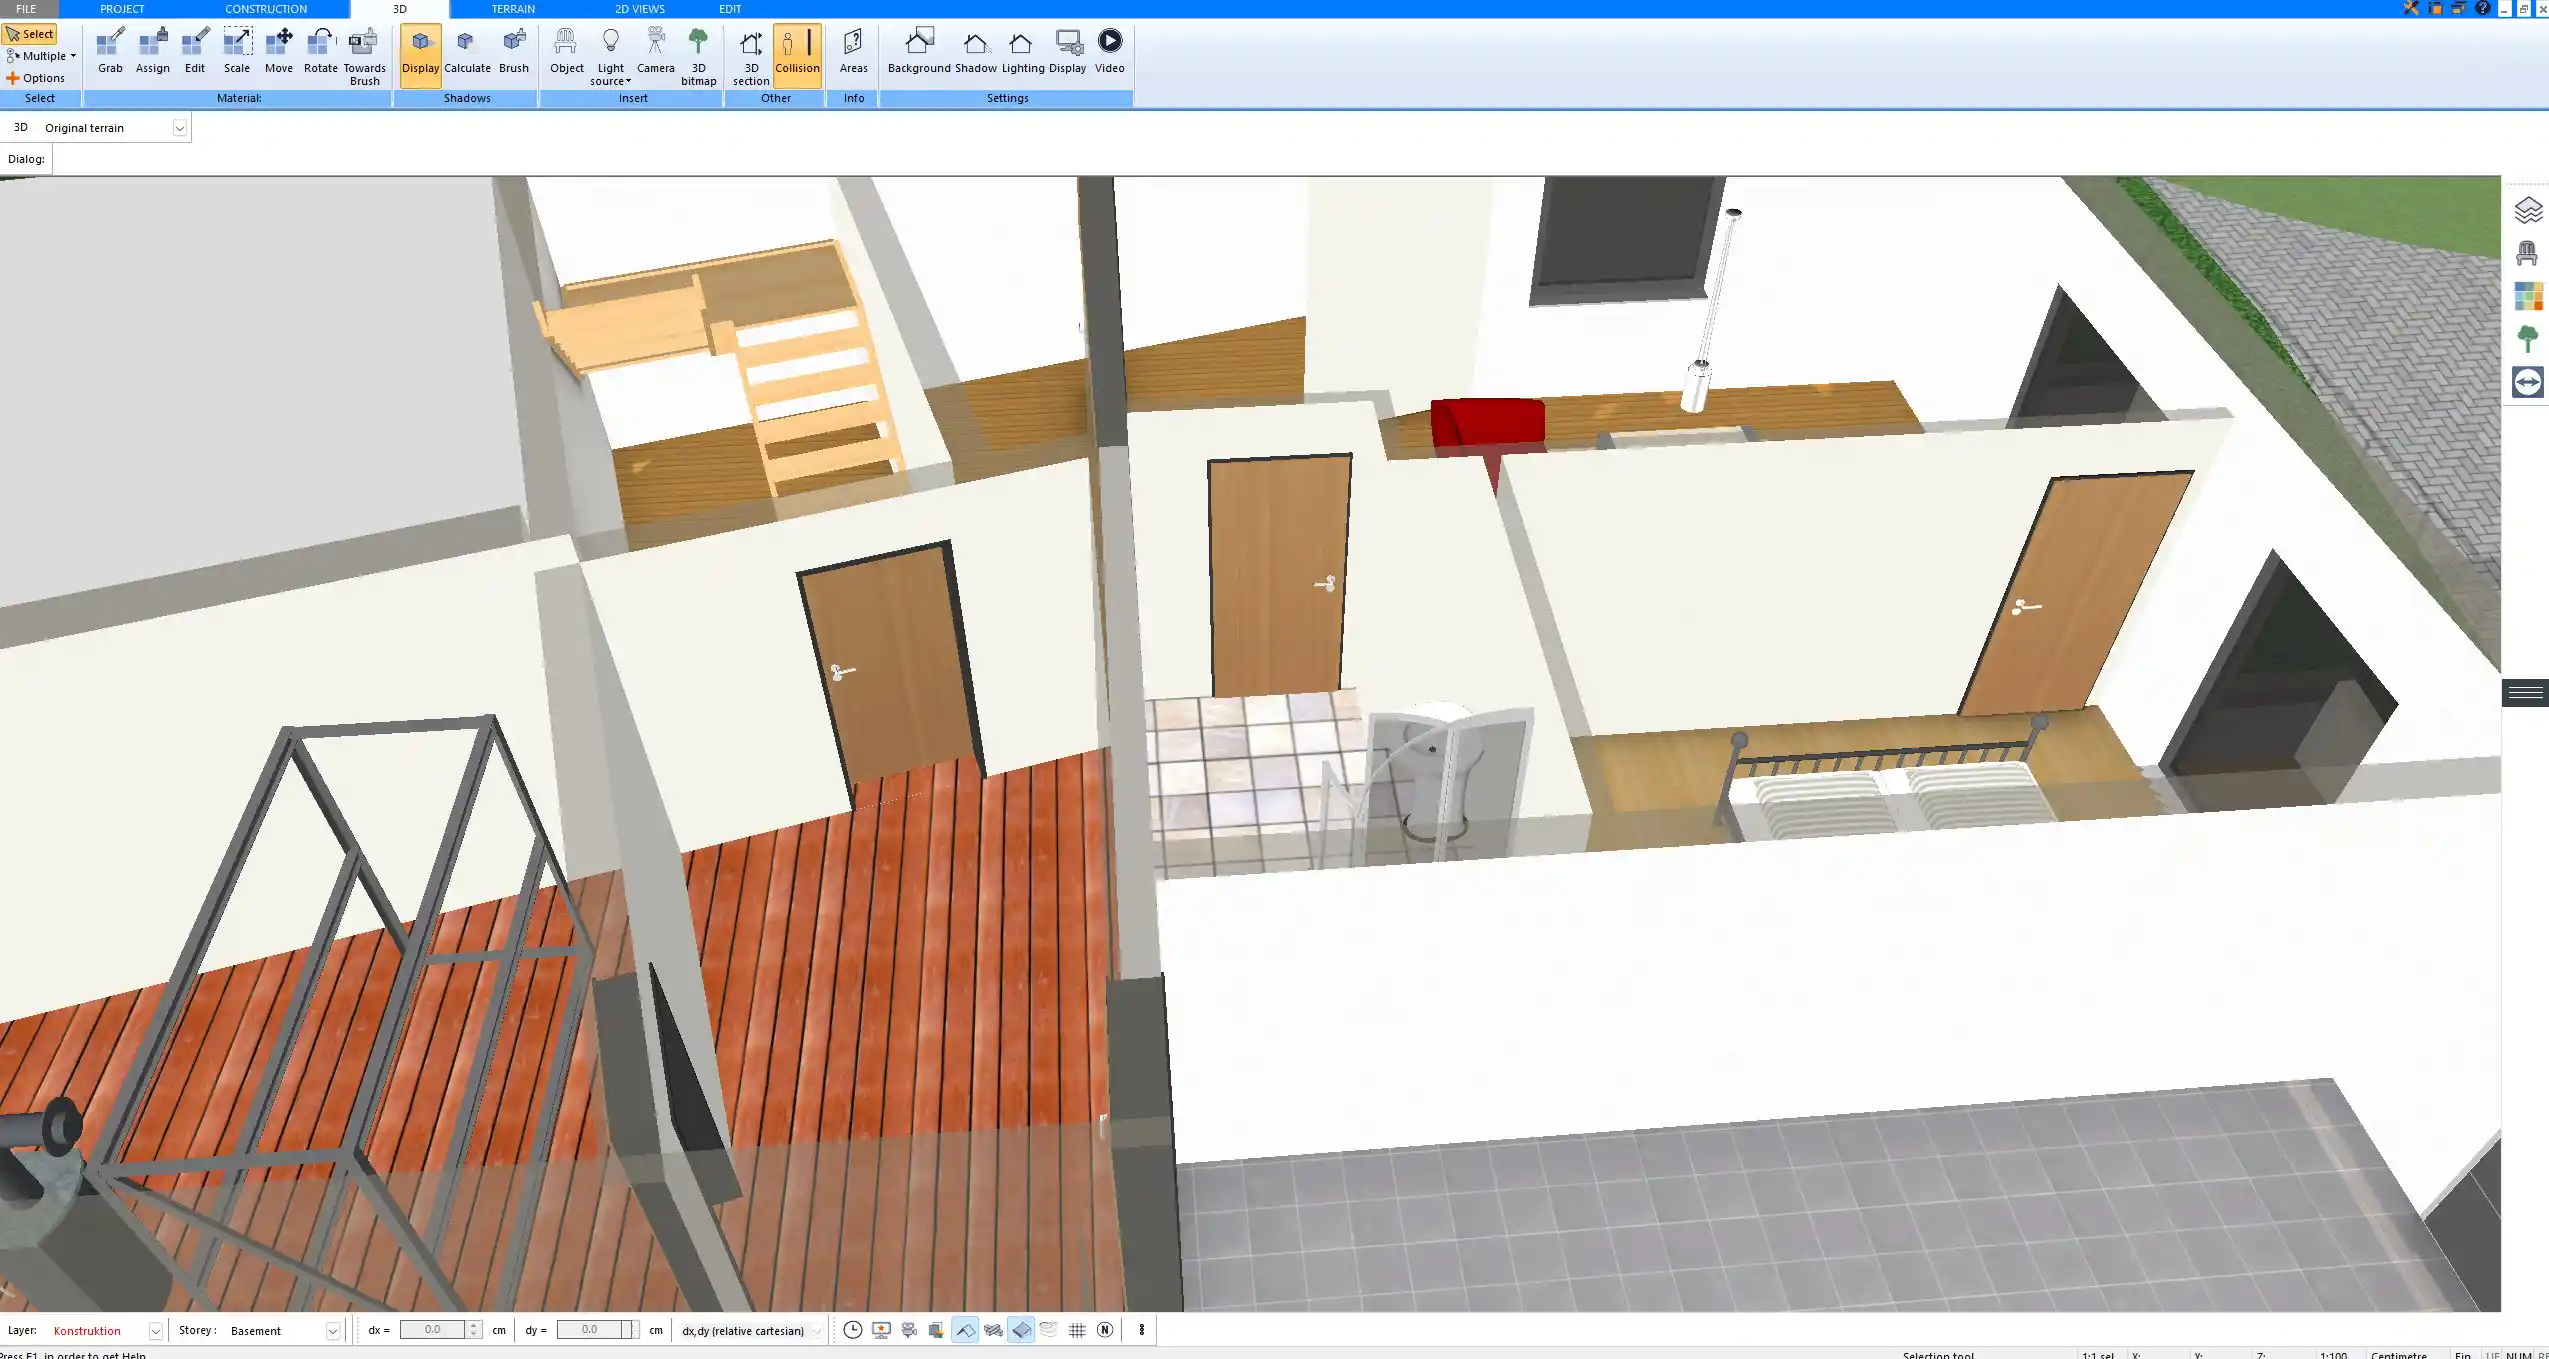
Task: Click the 1:100 scale in status bar
Action: [2333, 1354]
